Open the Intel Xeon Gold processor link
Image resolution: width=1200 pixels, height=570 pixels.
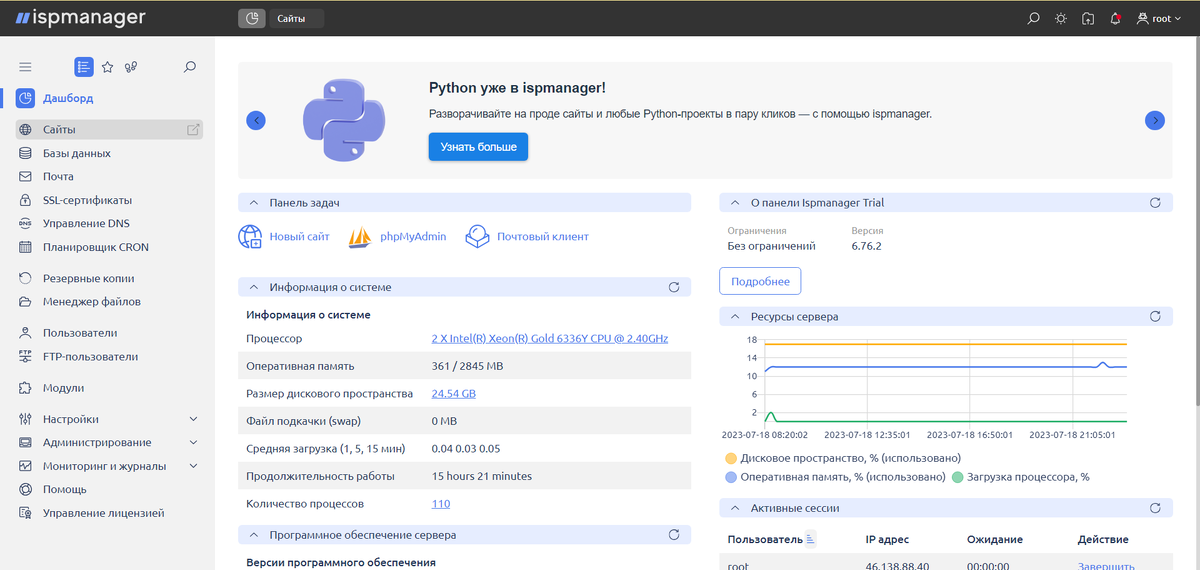click(x=550, y=339)
